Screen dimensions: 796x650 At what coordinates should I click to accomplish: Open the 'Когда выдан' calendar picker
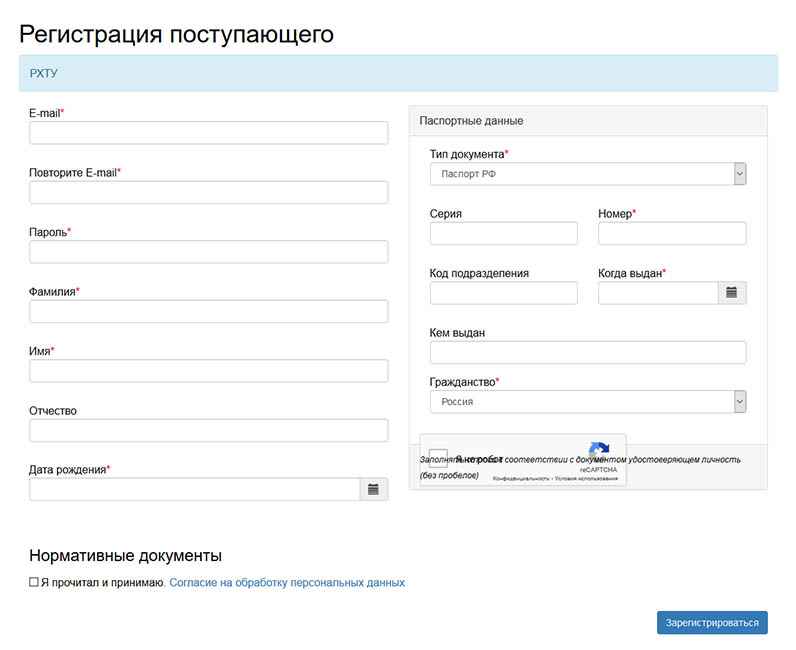click(732, 292)
